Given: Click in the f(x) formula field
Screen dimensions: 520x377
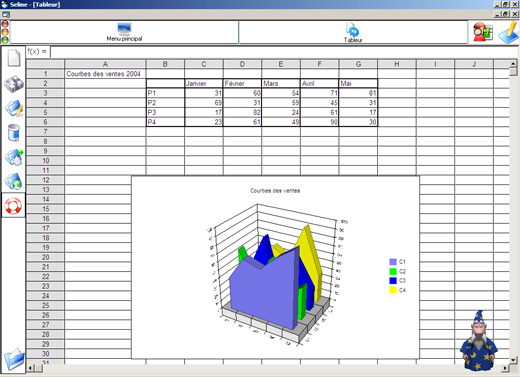Looking at the screenshot, I should (x=283, y=52).
